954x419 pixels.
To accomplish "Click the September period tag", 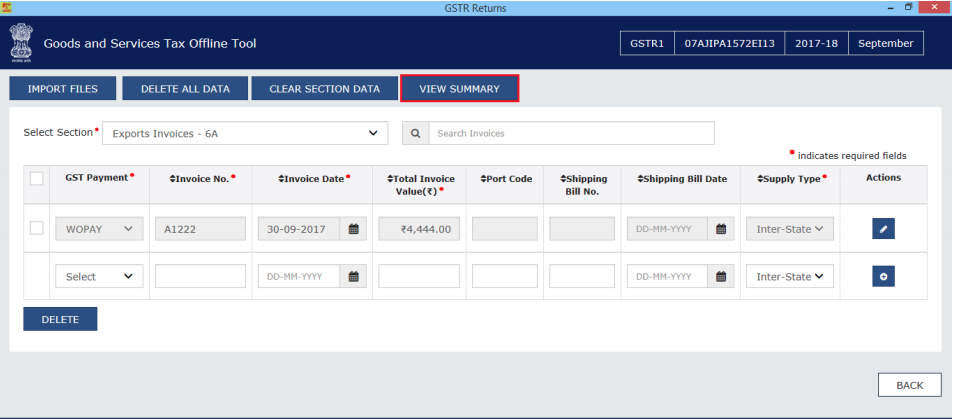I will (x=885, y=44).
